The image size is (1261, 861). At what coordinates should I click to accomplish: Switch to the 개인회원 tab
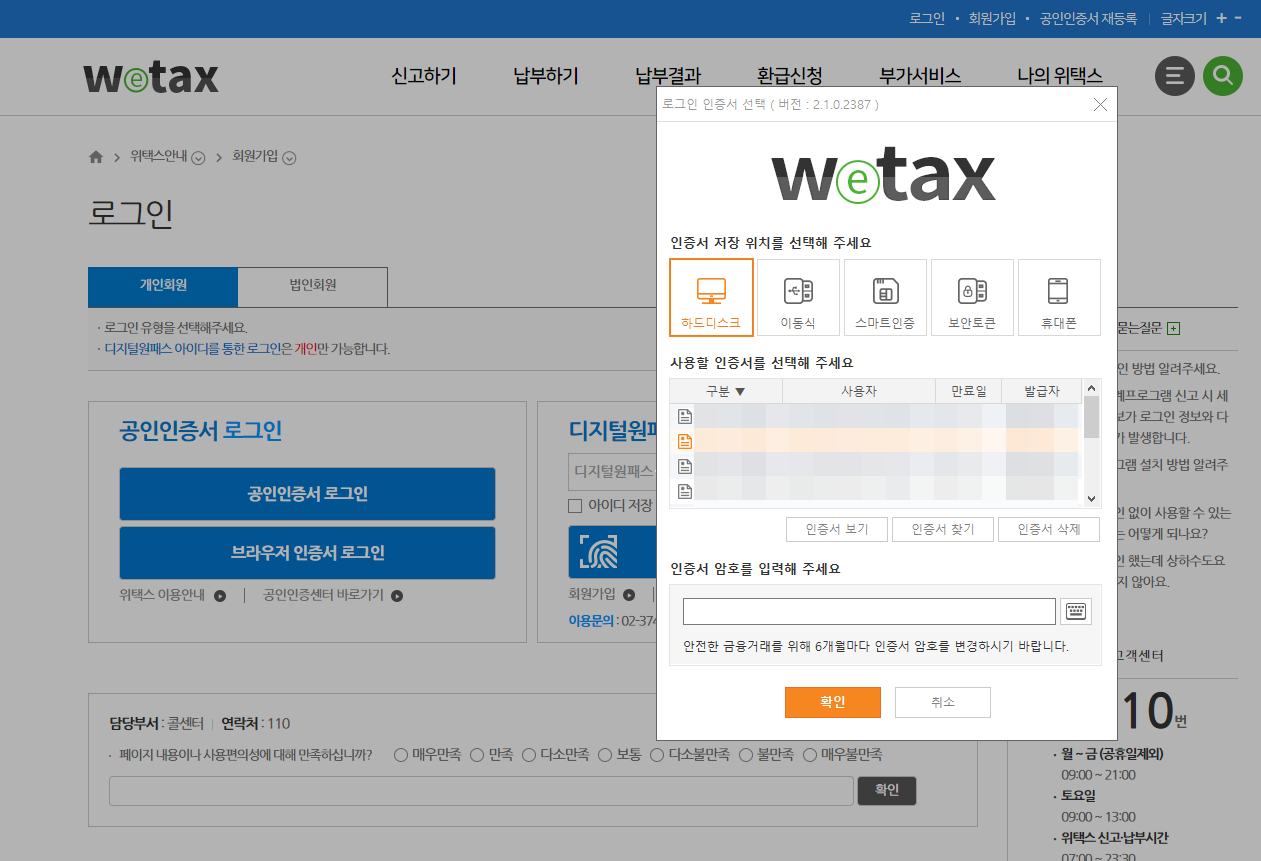click(x=163, y=286)
